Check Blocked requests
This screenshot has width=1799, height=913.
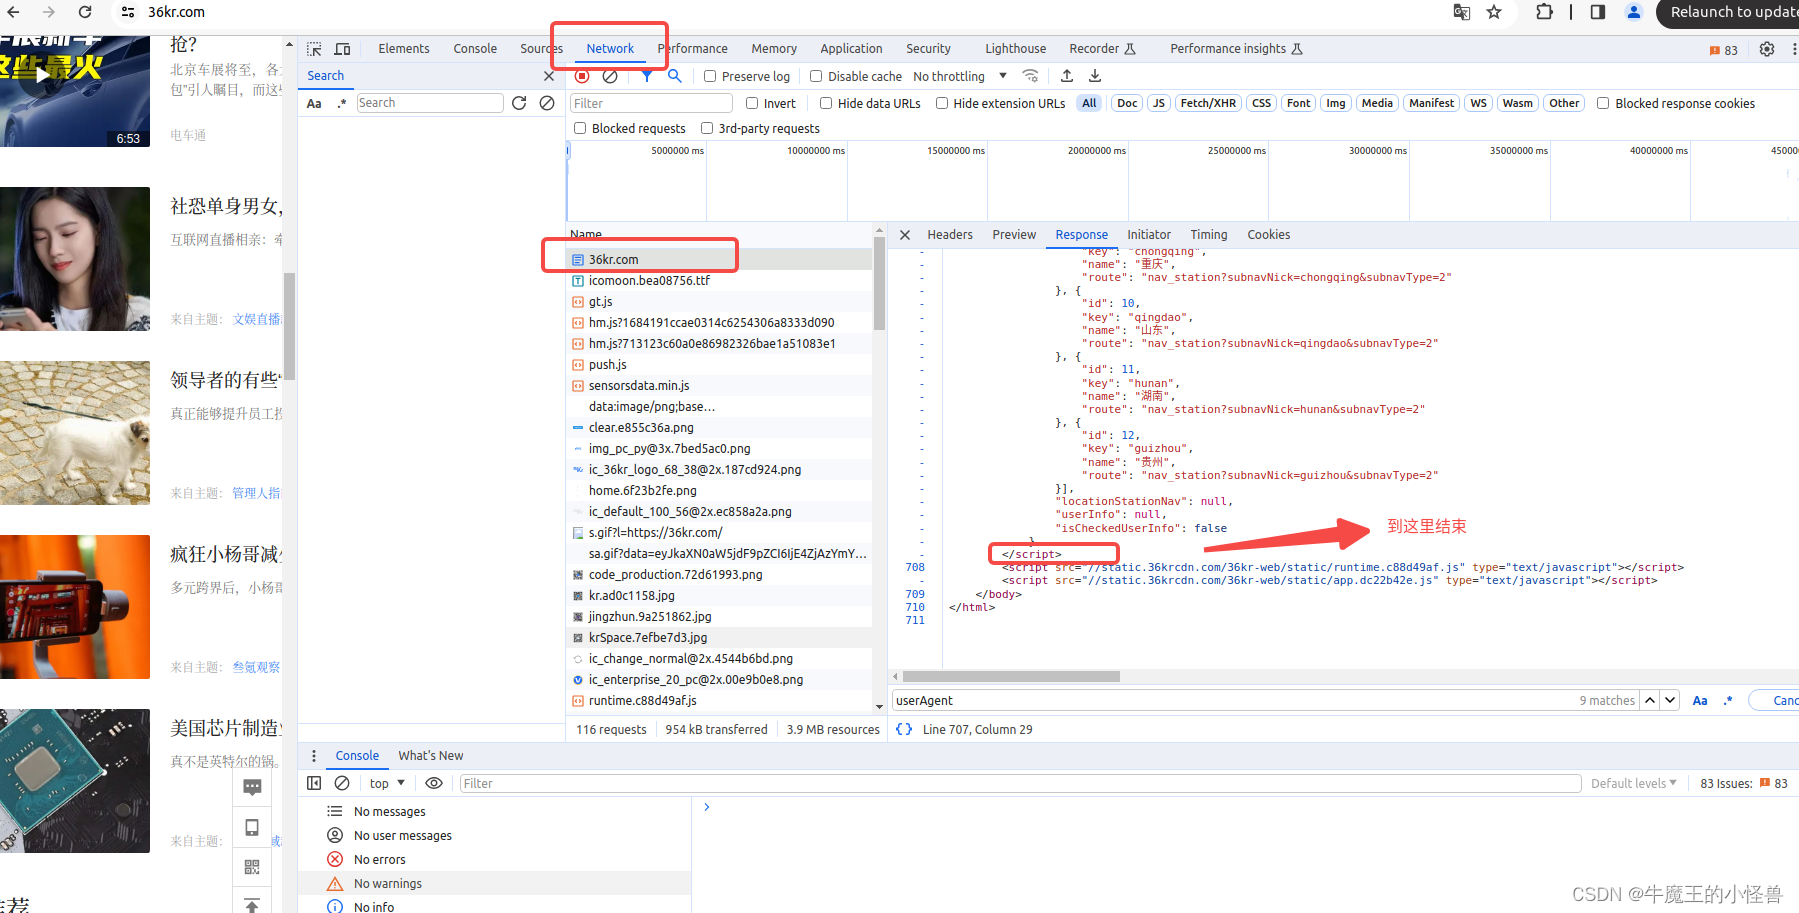[580, 128]
